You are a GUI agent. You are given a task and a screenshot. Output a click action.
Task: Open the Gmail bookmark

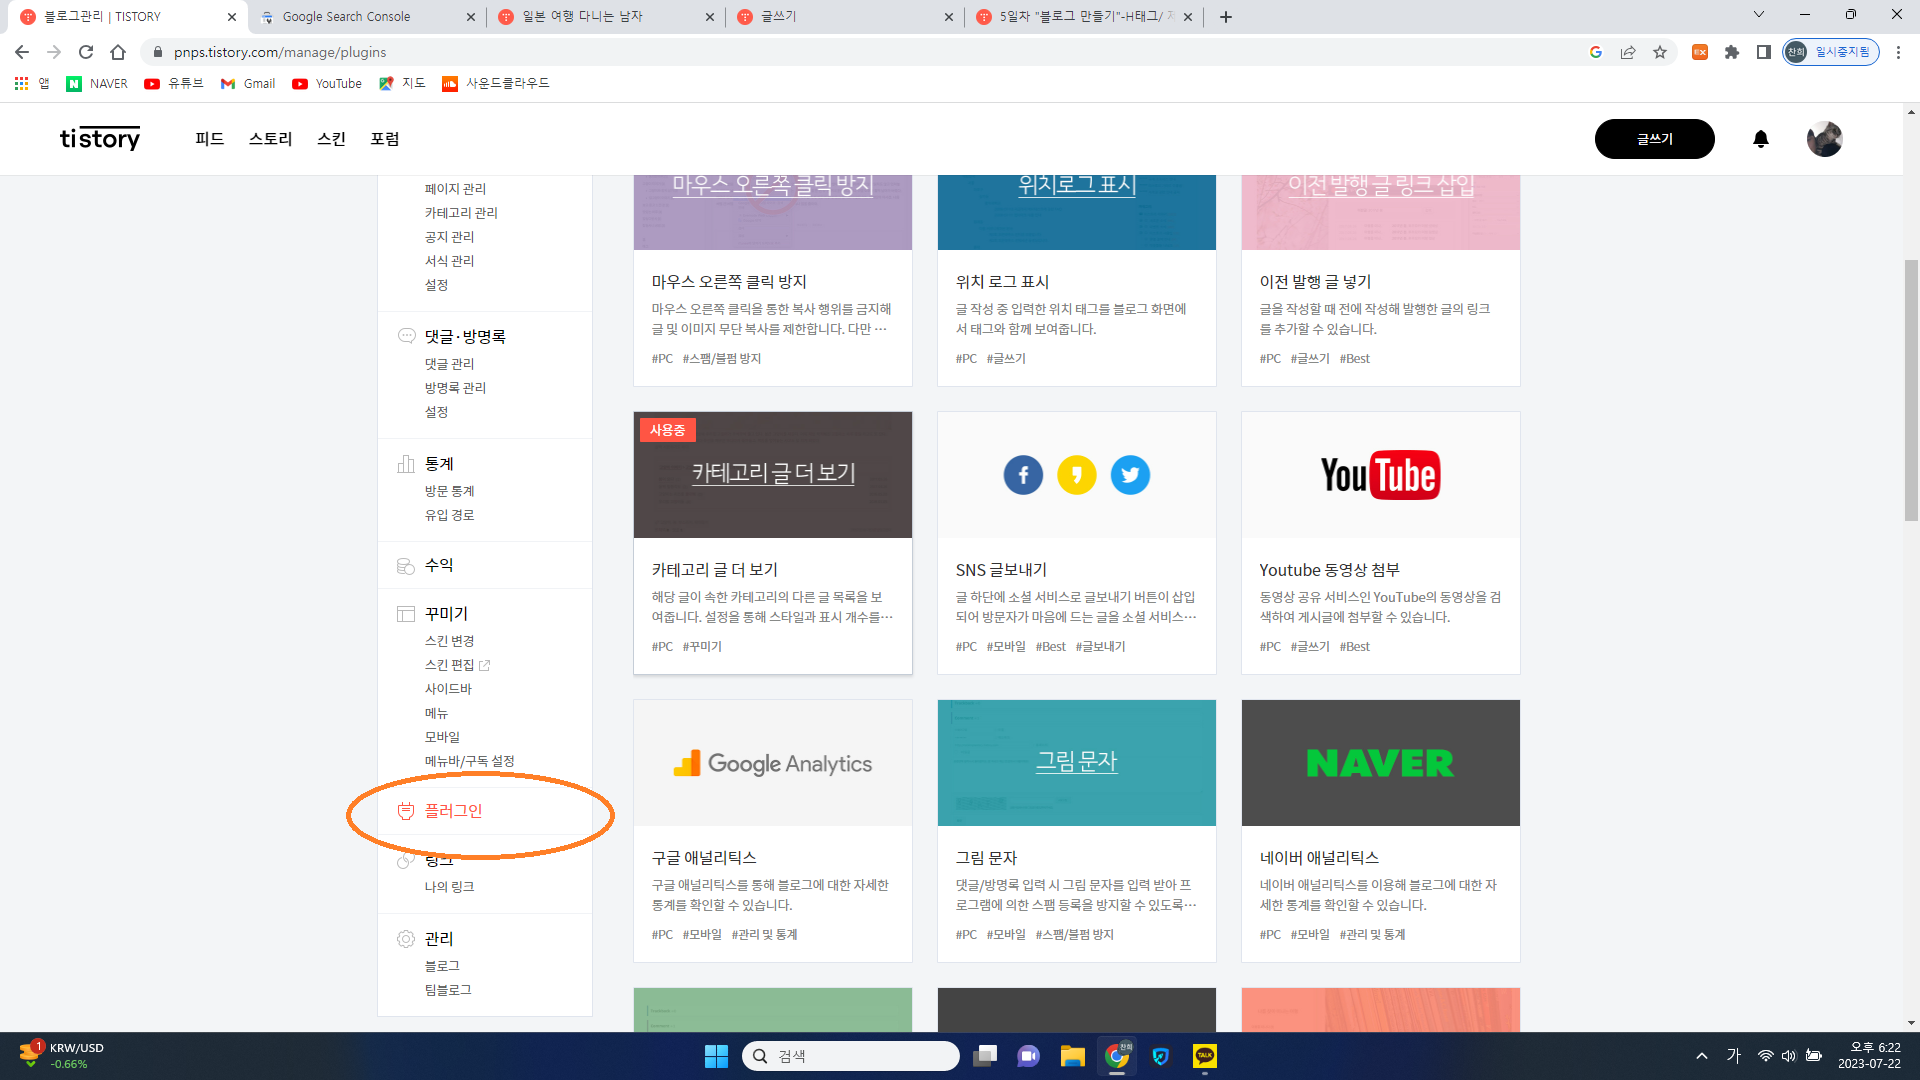pos(248,84)
